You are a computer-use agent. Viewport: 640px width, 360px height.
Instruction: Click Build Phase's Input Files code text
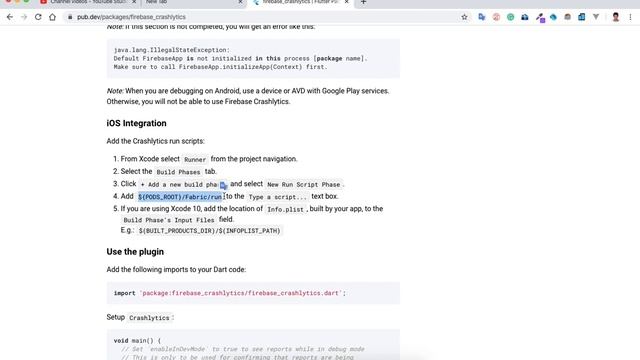pyautogui.click(x=169, y=220)
